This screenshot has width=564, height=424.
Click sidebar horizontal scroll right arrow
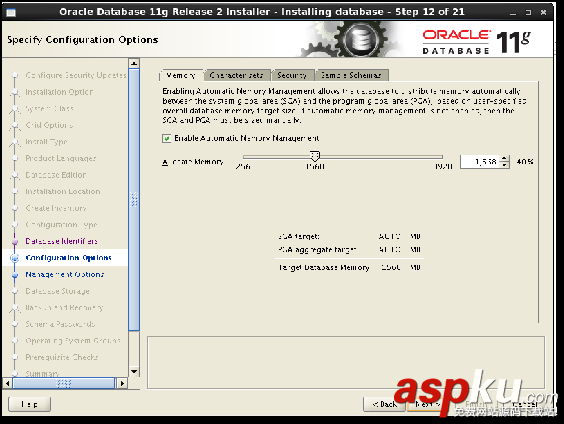click(122, 383)
